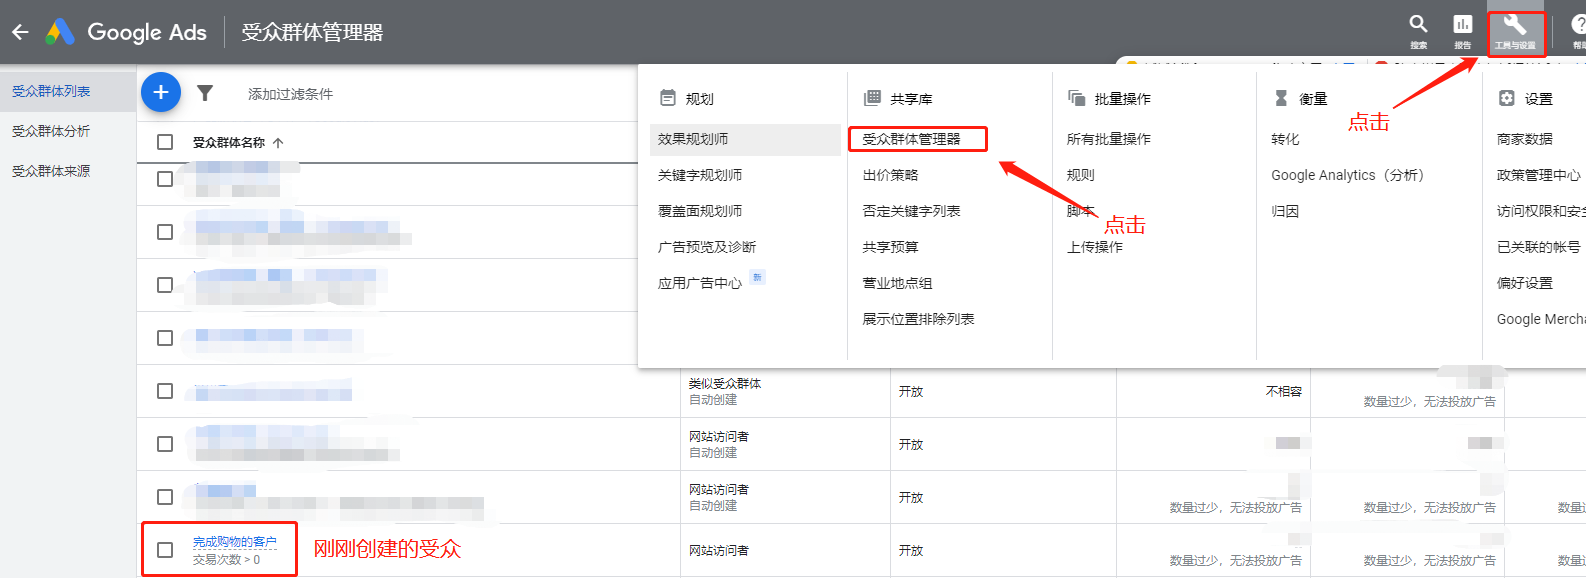Open 转化 menu item
Screen dimensions: 1586x578
(1285, 139)
